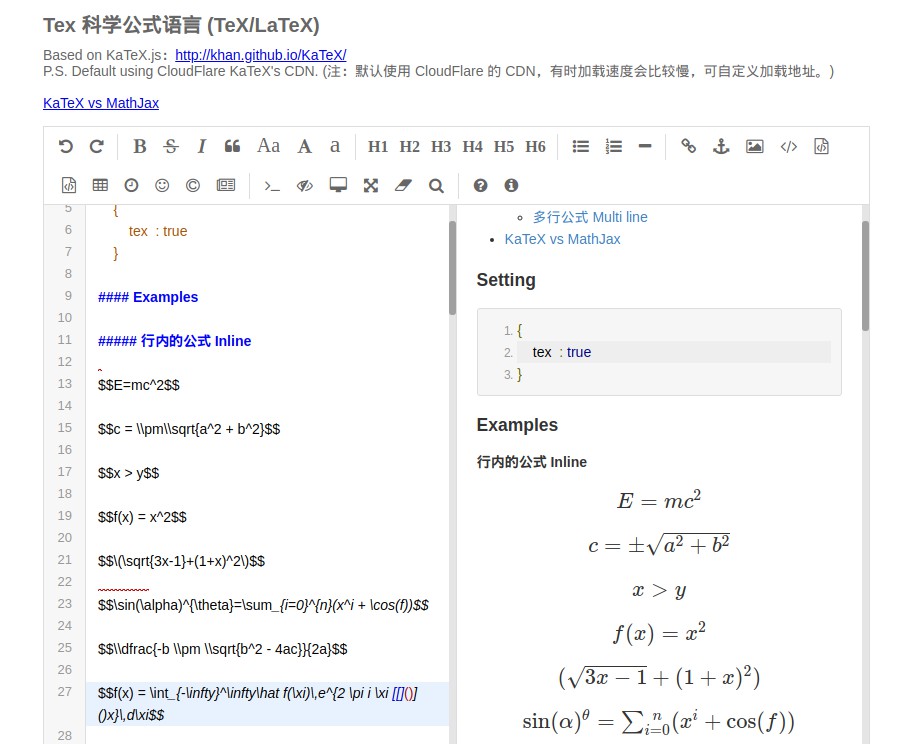Click the Examples heading in preview
Viewport: 898px width, 744px height.
click(517, 425)
